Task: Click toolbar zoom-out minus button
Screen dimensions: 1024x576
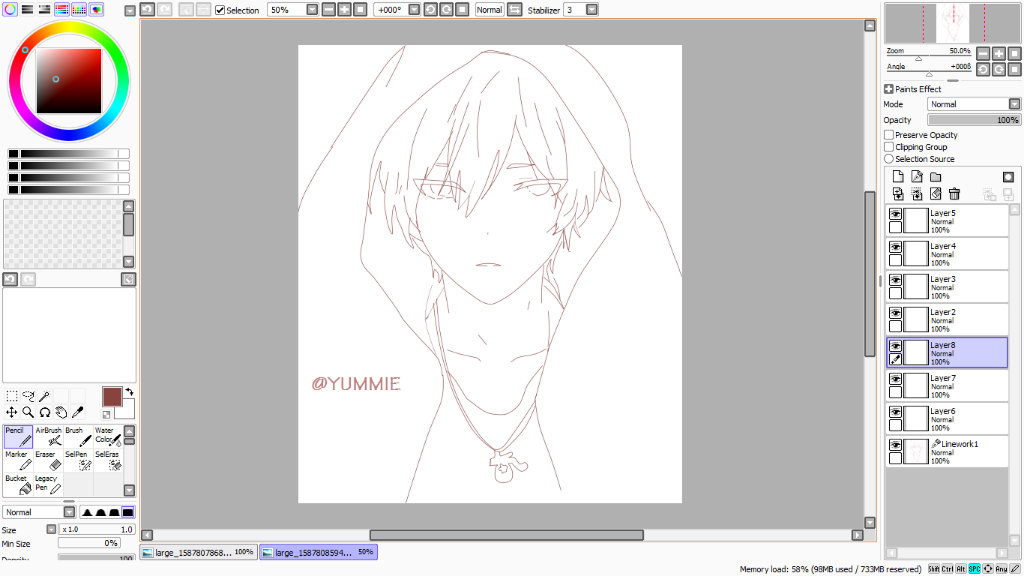Action: (x=328, y=10)
